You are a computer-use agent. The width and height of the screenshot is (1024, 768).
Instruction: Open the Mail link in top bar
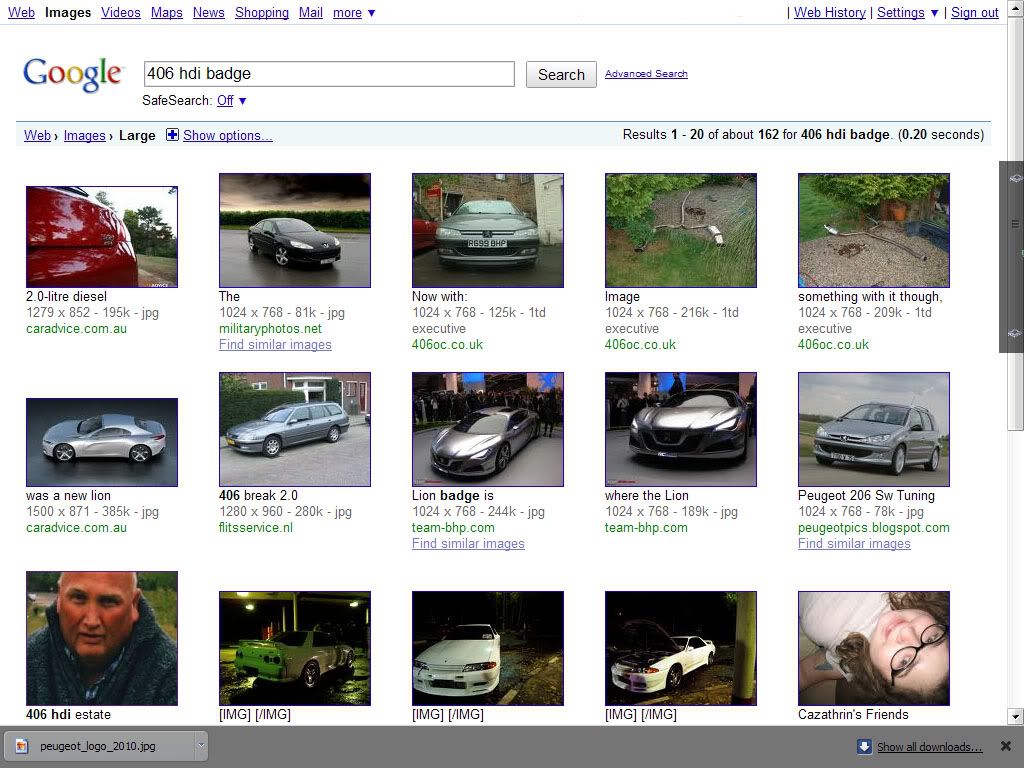tap(311, 12)
